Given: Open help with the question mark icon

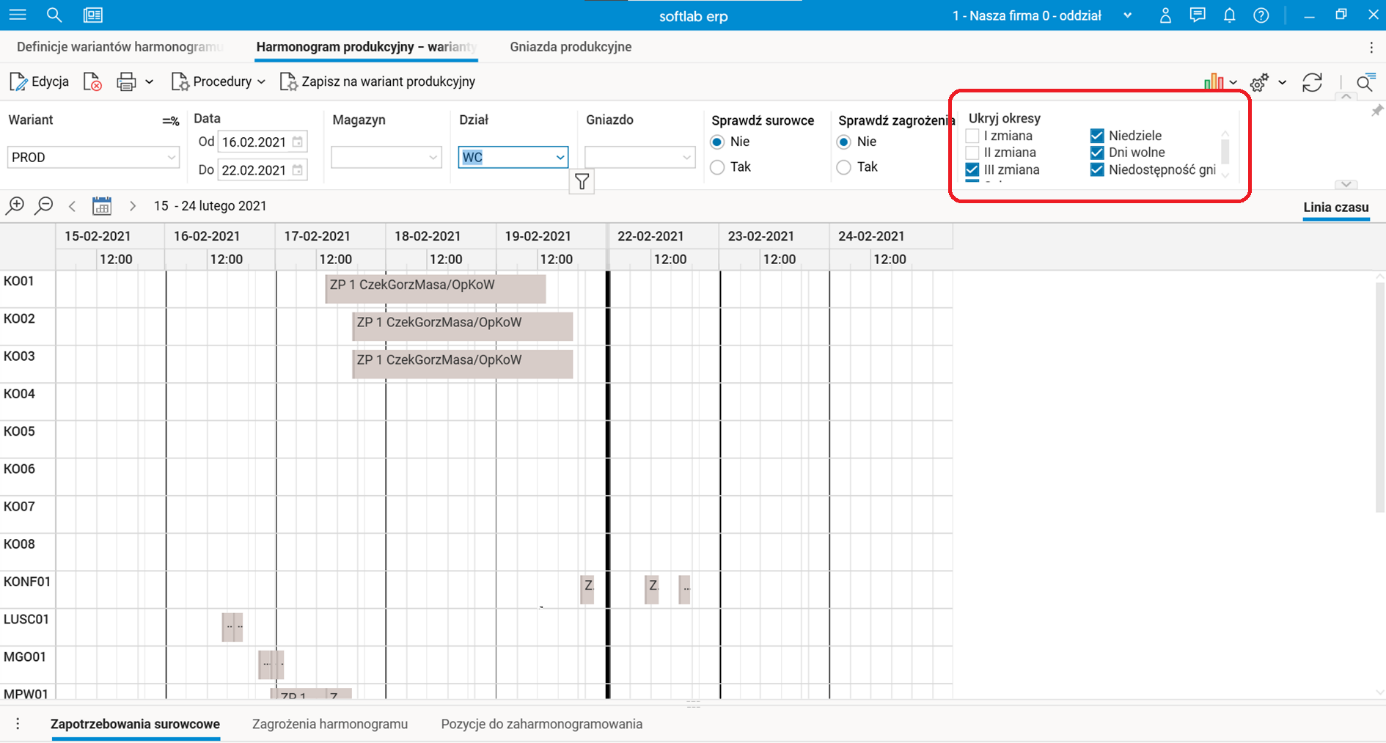Looking at the screenshot, I should tap(1262, 15).
